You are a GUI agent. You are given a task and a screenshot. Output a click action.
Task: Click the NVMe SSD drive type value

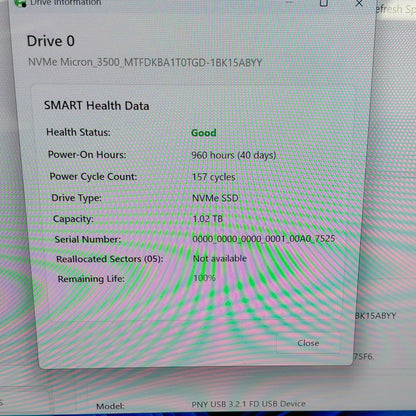215,198
